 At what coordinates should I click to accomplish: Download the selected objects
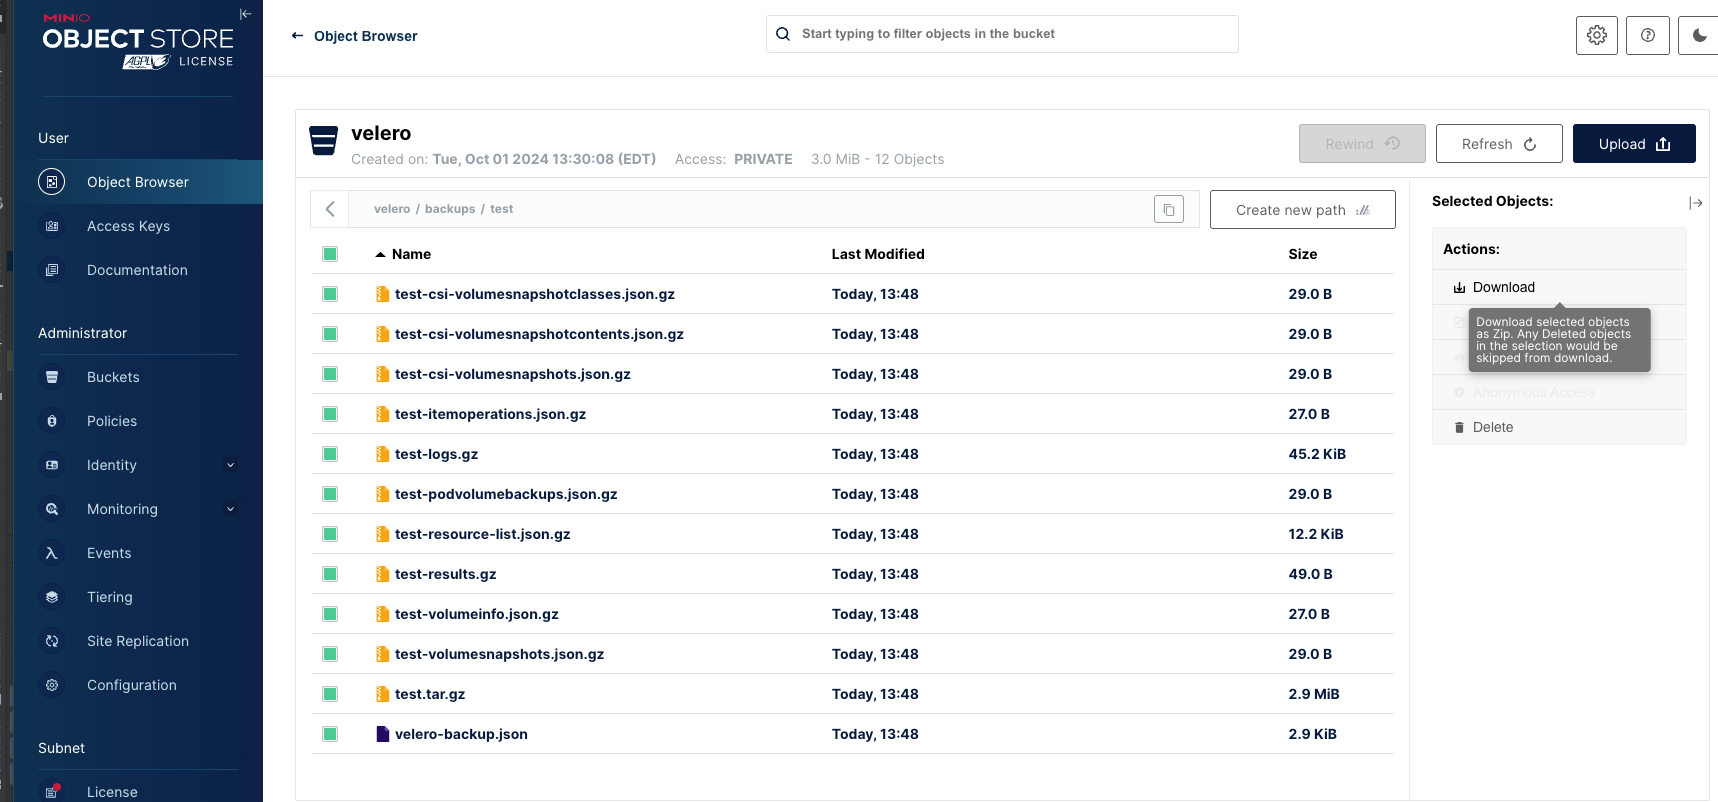tap(1559, 287)
